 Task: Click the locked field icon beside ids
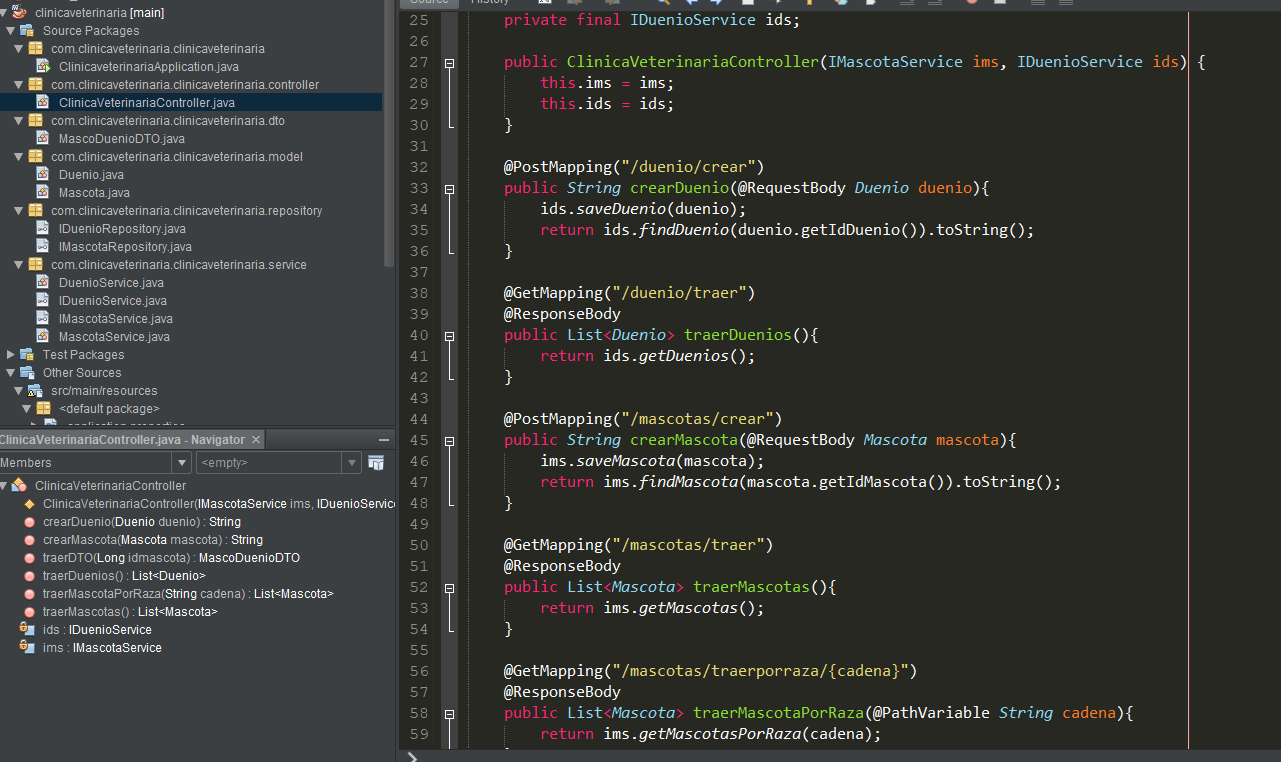pos(27,630)
